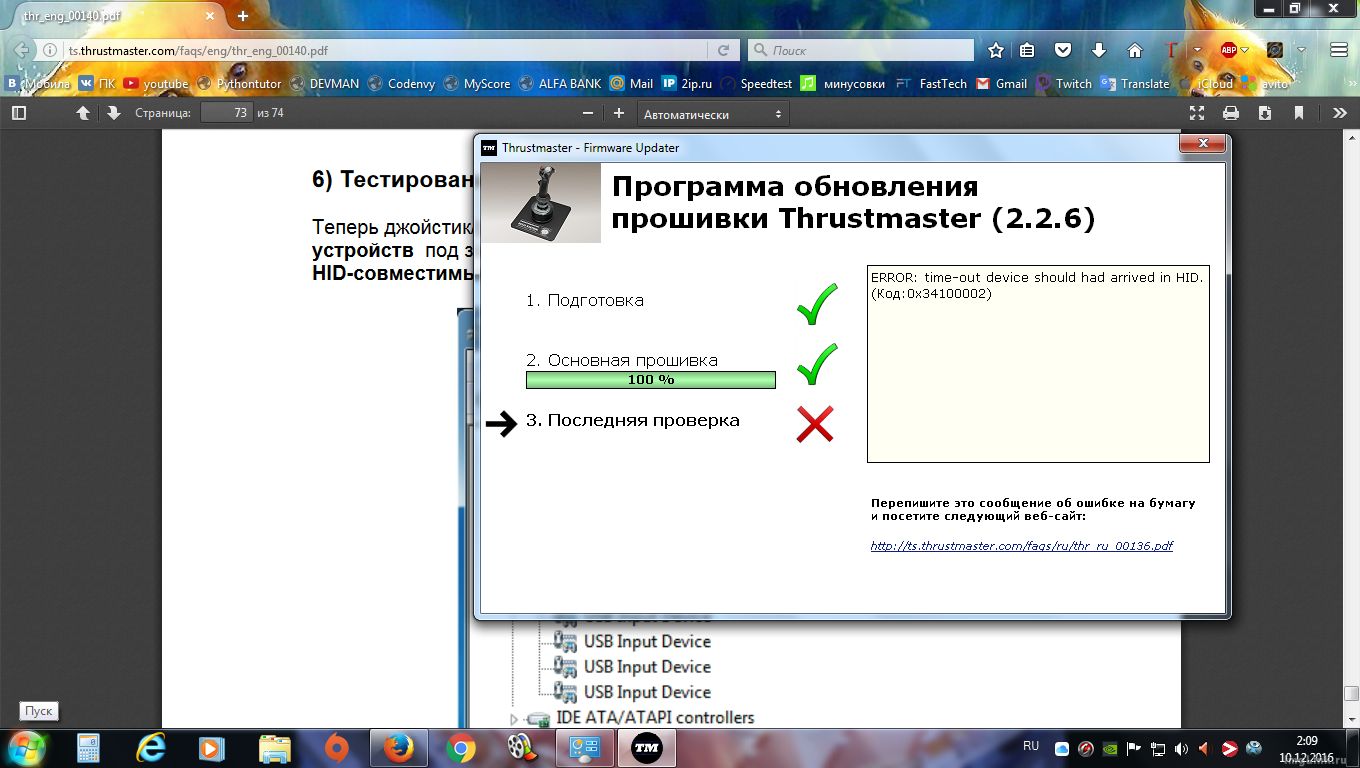Open the bookmarks list icon
Screen dimensions: 1360x768
[1027, 50]
